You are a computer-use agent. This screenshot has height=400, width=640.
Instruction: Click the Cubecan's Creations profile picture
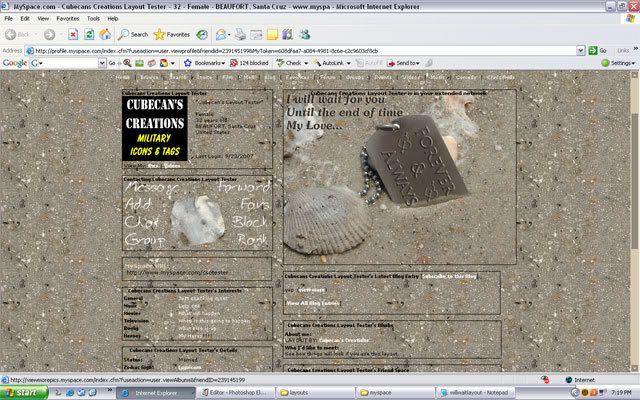155,128
